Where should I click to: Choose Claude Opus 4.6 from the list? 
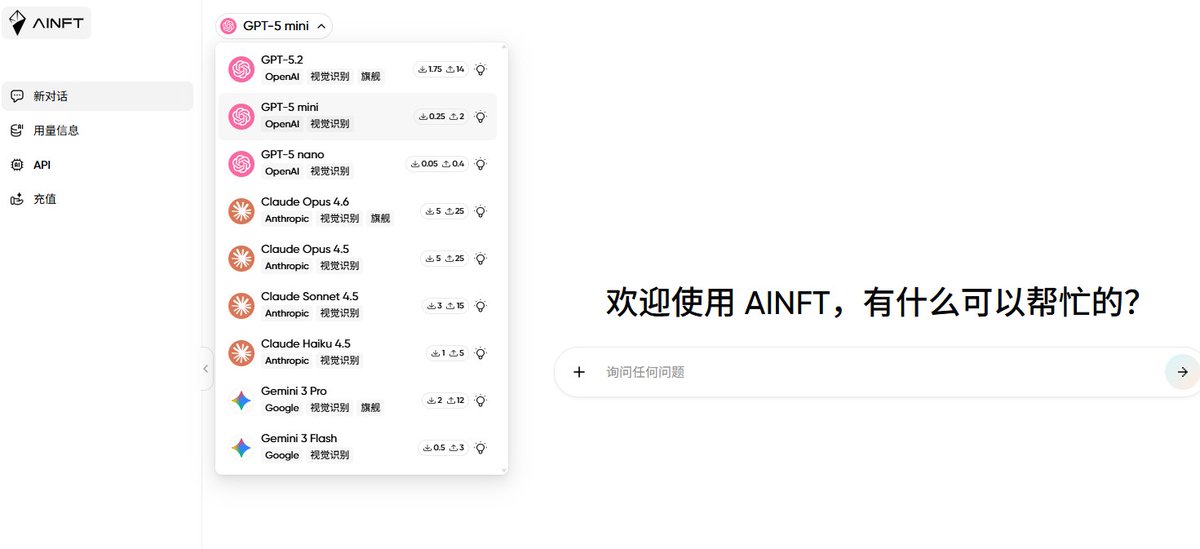[x=358, y=210]
